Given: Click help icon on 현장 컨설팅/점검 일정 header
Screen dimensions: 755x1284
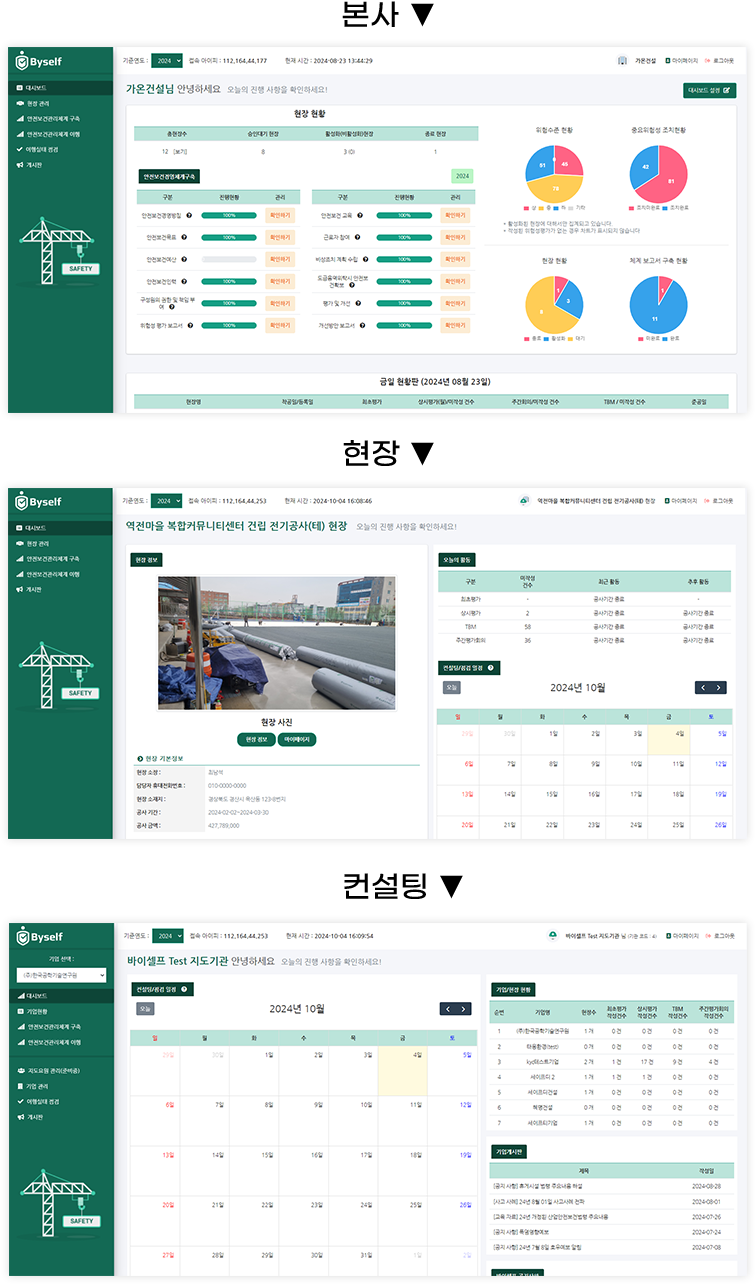Looking at the screenshot, I should [490, 667].
